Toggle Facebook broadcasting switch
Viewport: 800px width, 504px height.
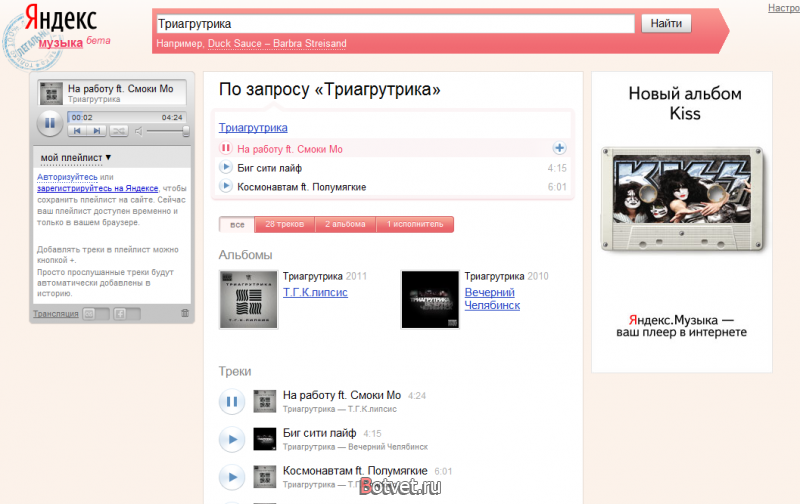click(x=127, y=314)
